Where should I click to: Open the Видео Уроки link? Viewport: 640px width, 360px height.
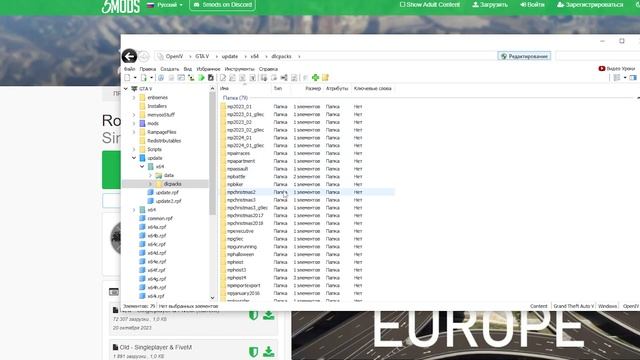click(617, 69)
